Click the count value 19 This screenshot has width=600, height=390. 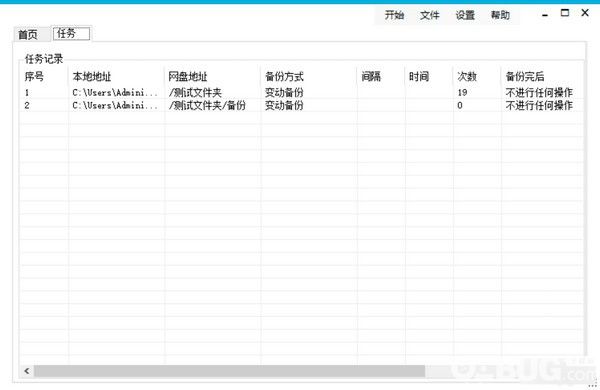coord(462,93)
